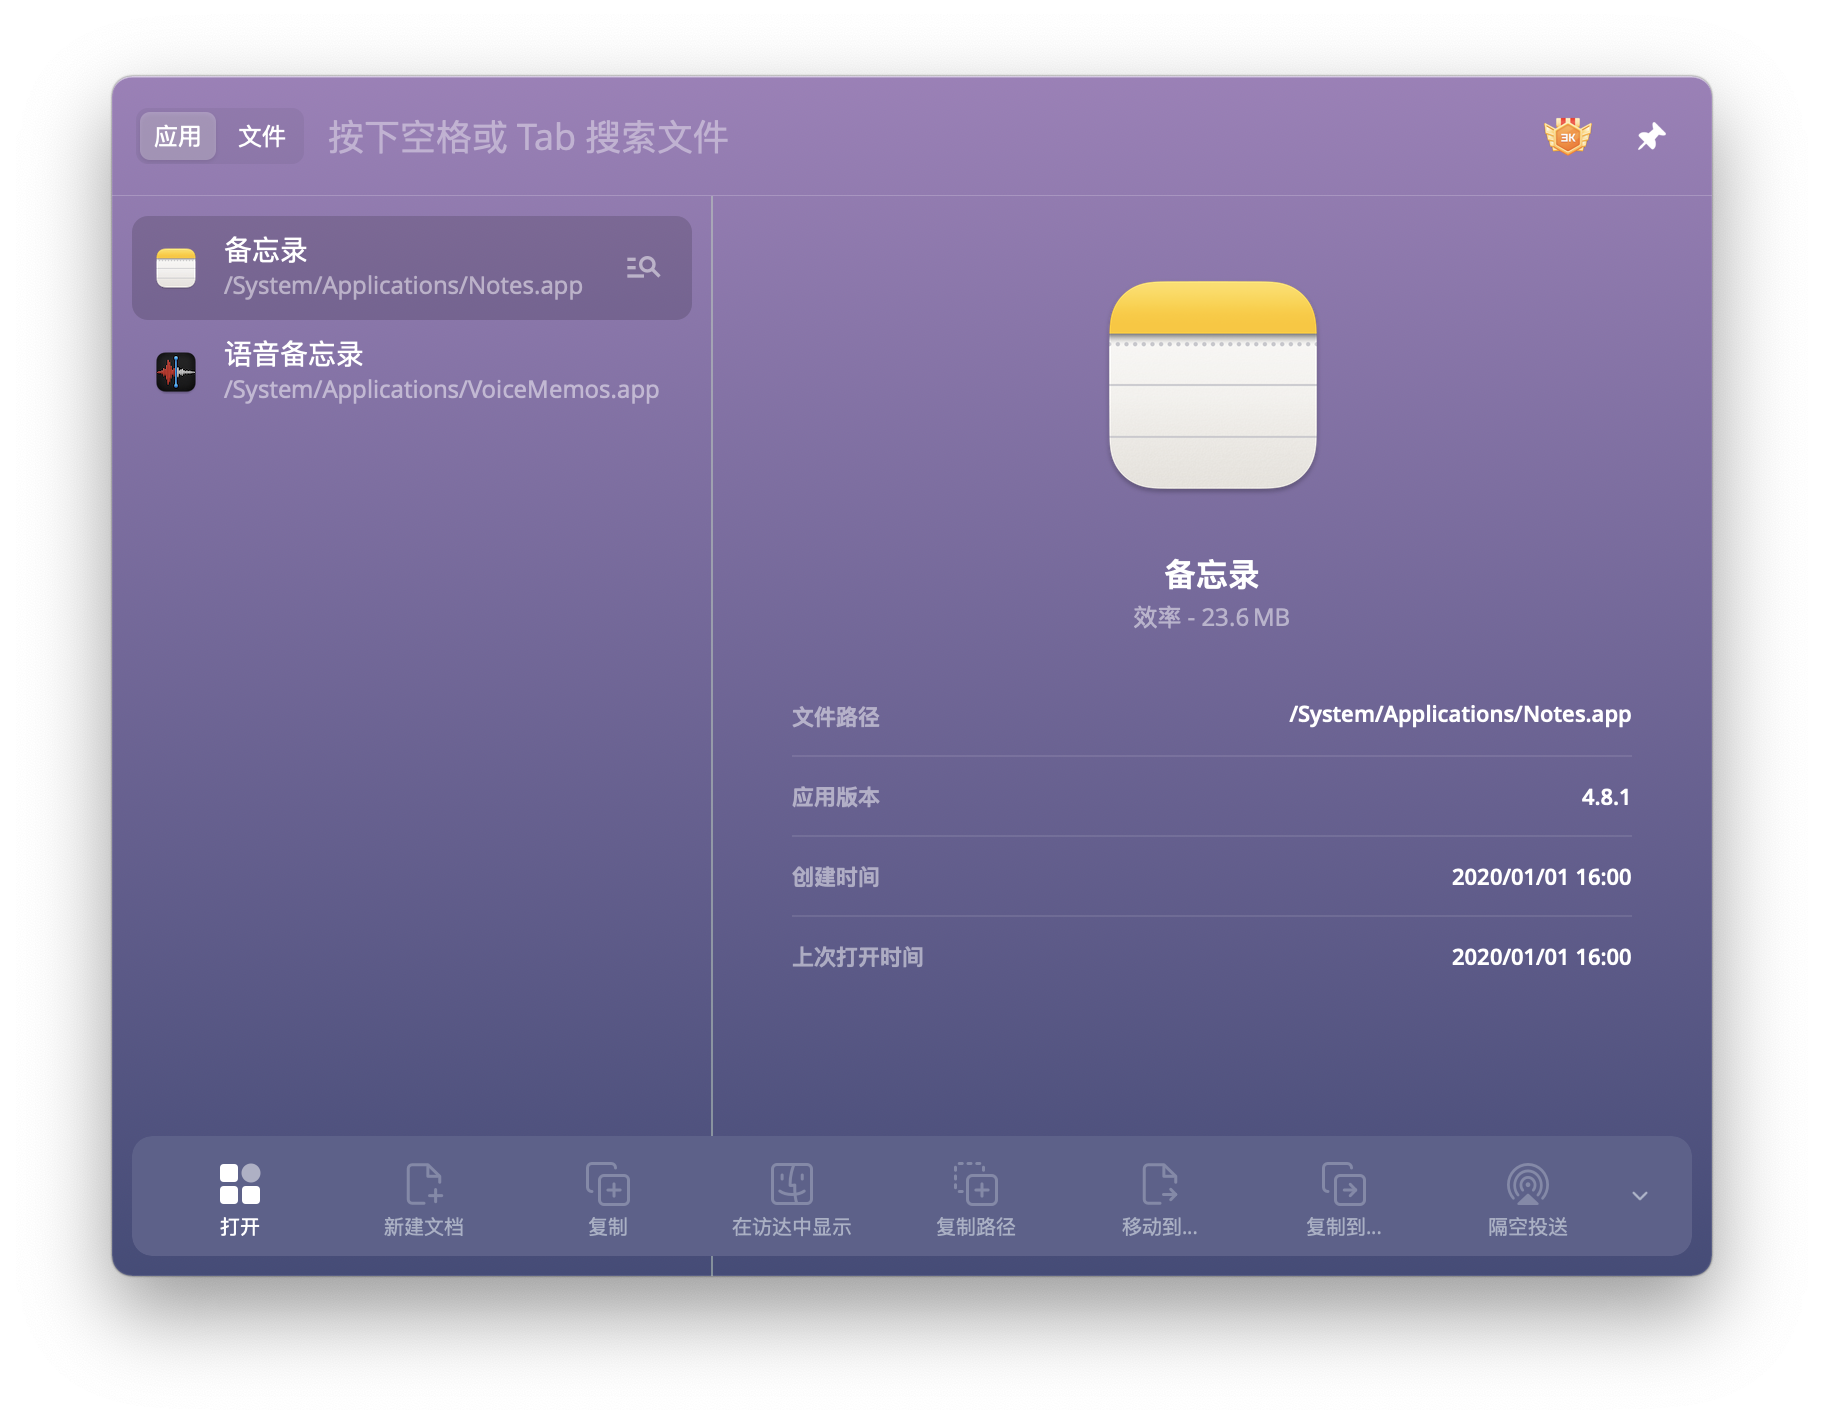Click the search-in-list icon on 备忘录 row
1824x1424 pixels.
[642, 267]
